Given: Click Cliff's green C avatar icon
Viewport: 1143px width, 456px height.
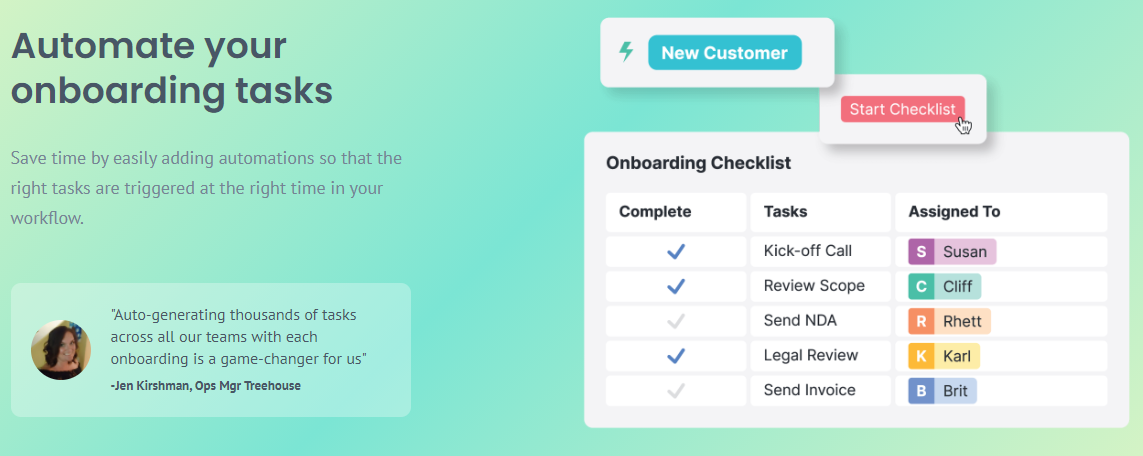Looking at the screenshot, I should pyautogui.click(x=921, y=286).
